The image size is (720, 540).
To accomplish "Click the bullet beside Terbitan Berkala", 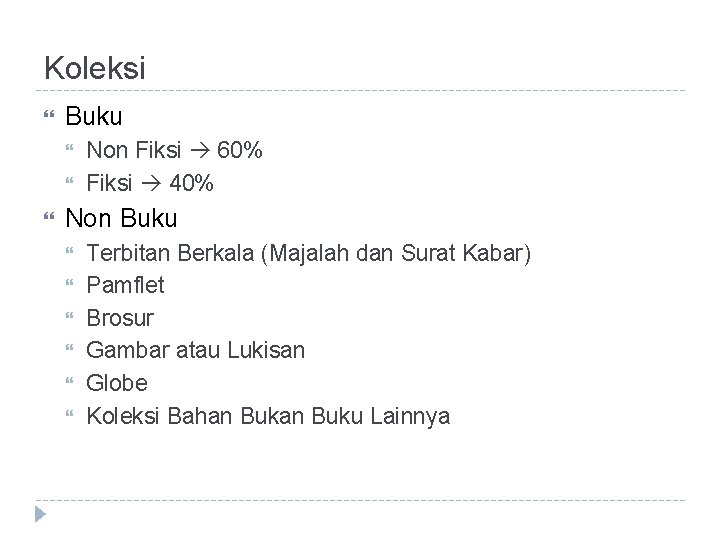I will tap(69, 250).
